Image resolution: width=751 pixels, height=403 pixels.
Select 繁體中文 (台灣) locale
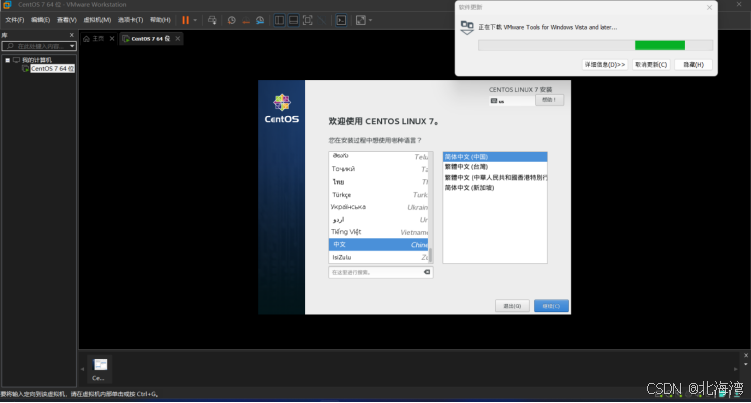coord(495,167)
